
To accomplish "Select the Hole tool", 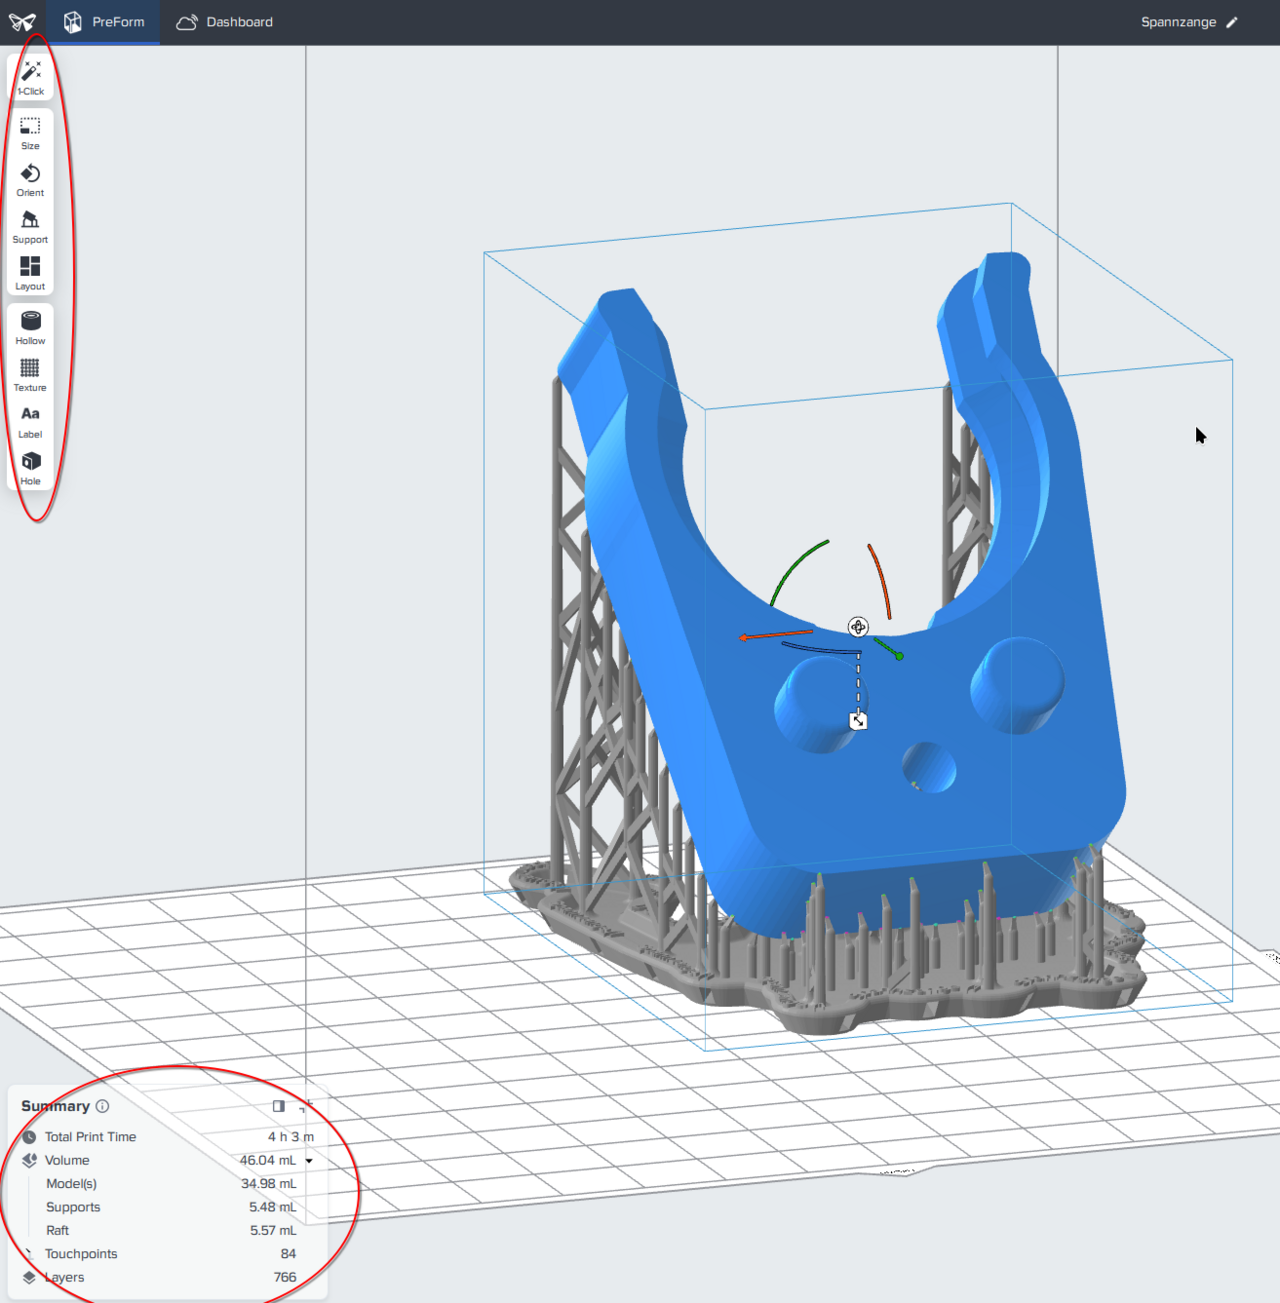I will (x=30, y=467).
